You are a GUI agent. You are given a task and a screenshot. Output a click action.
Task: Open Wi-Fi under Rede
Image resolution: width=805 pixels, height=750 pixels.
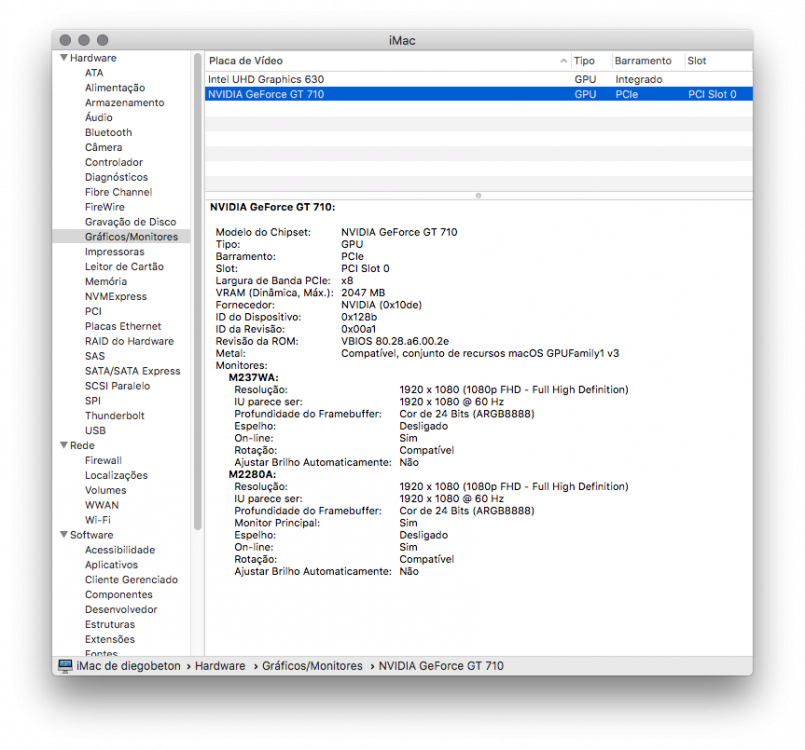pos(98,520)
